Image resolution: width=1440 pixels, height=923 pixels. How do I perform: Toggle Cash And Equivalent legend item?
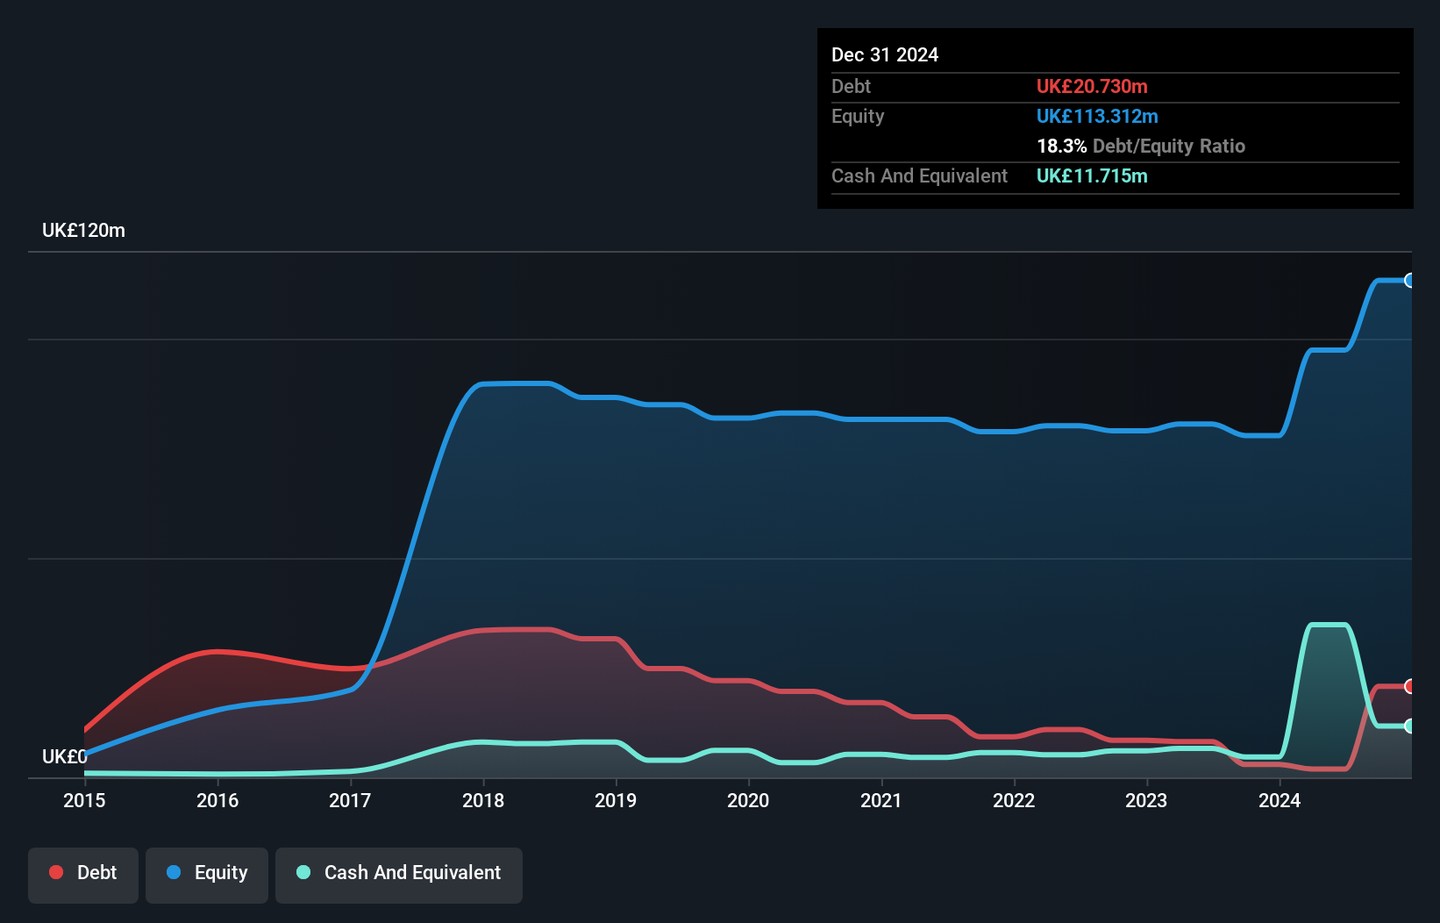click(399, 873)
